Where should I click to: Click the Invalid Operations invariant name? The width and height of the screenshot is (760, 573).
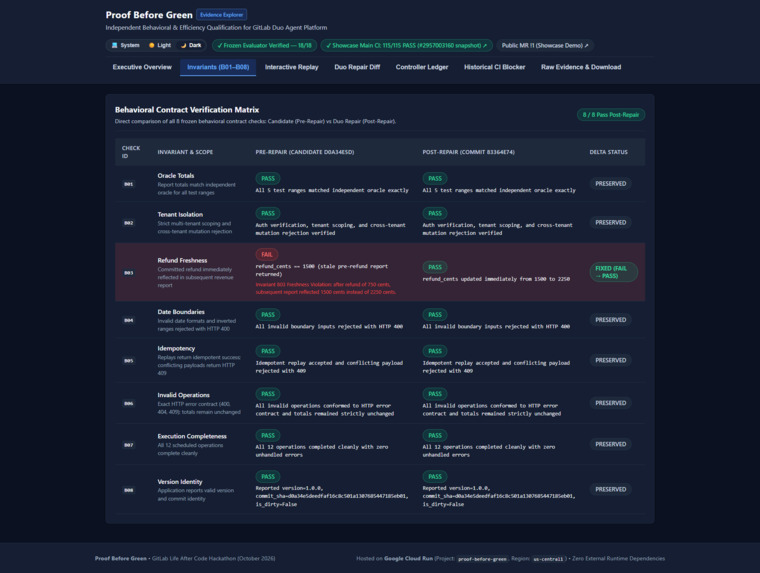(x=183, y=395)
